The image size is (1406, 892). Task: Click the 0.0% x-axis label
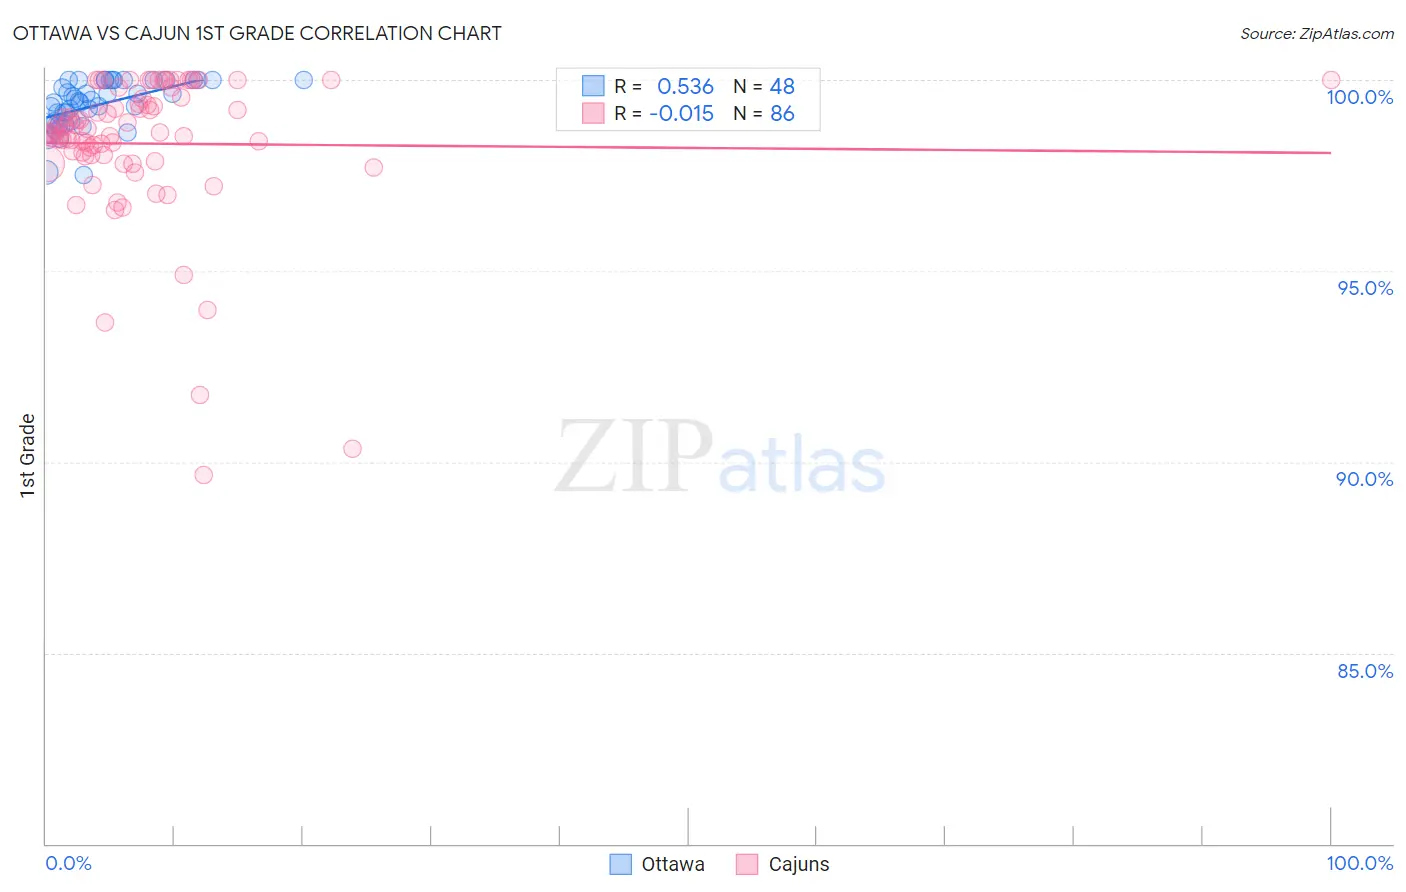tap(68, 863)
